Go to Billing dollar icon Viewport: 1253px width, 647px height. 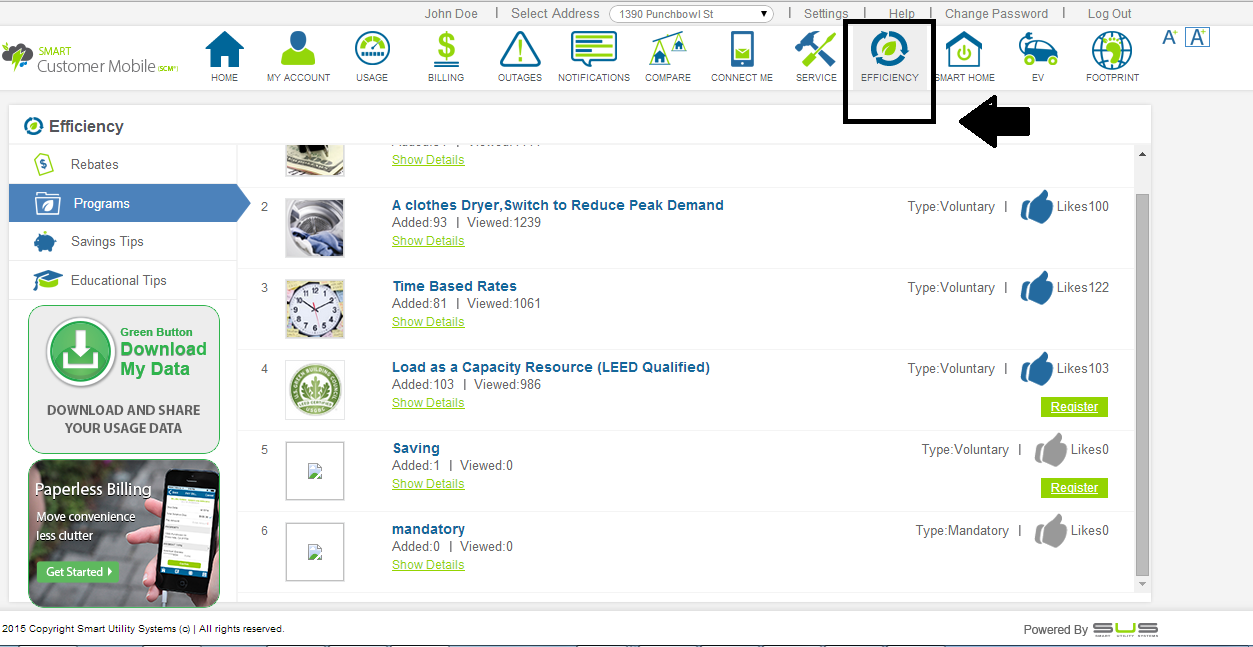(446, 51)
